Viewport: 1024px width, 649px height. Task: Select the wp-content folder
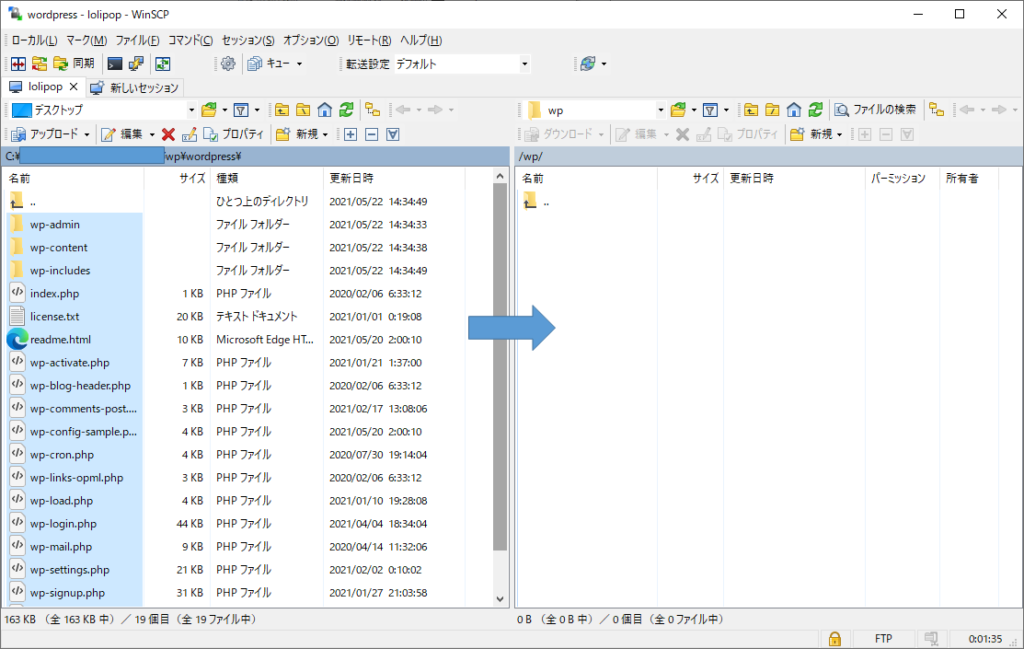click(x=58, y=247)
